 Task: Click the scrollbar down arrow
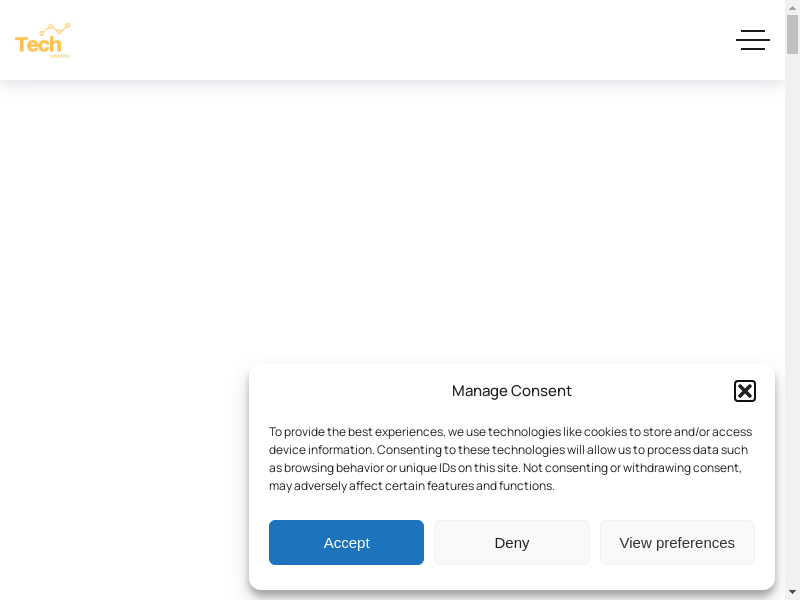[x=792, y=592]
